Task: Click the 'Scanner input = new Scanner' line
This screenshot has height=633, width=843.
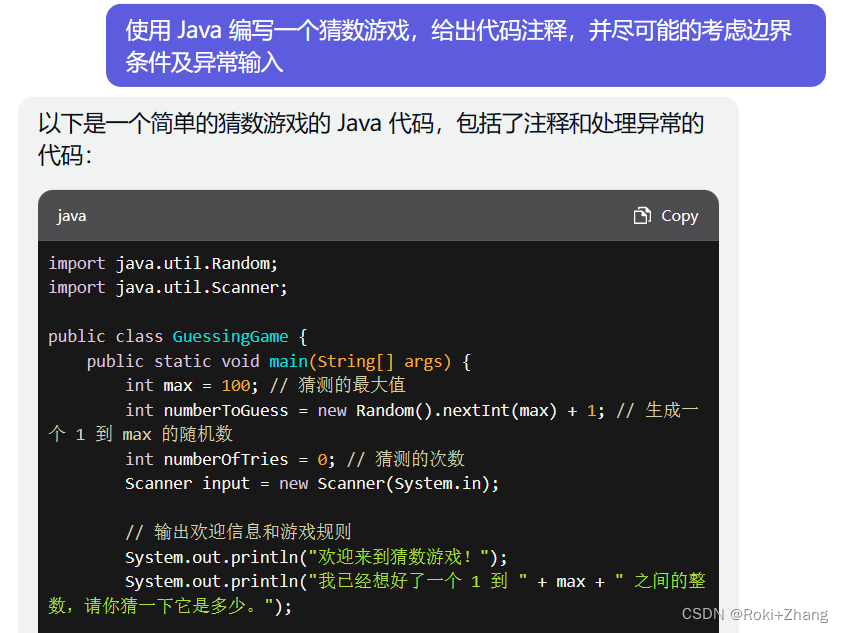Action: pyautogui.click(x=312, y=483)
